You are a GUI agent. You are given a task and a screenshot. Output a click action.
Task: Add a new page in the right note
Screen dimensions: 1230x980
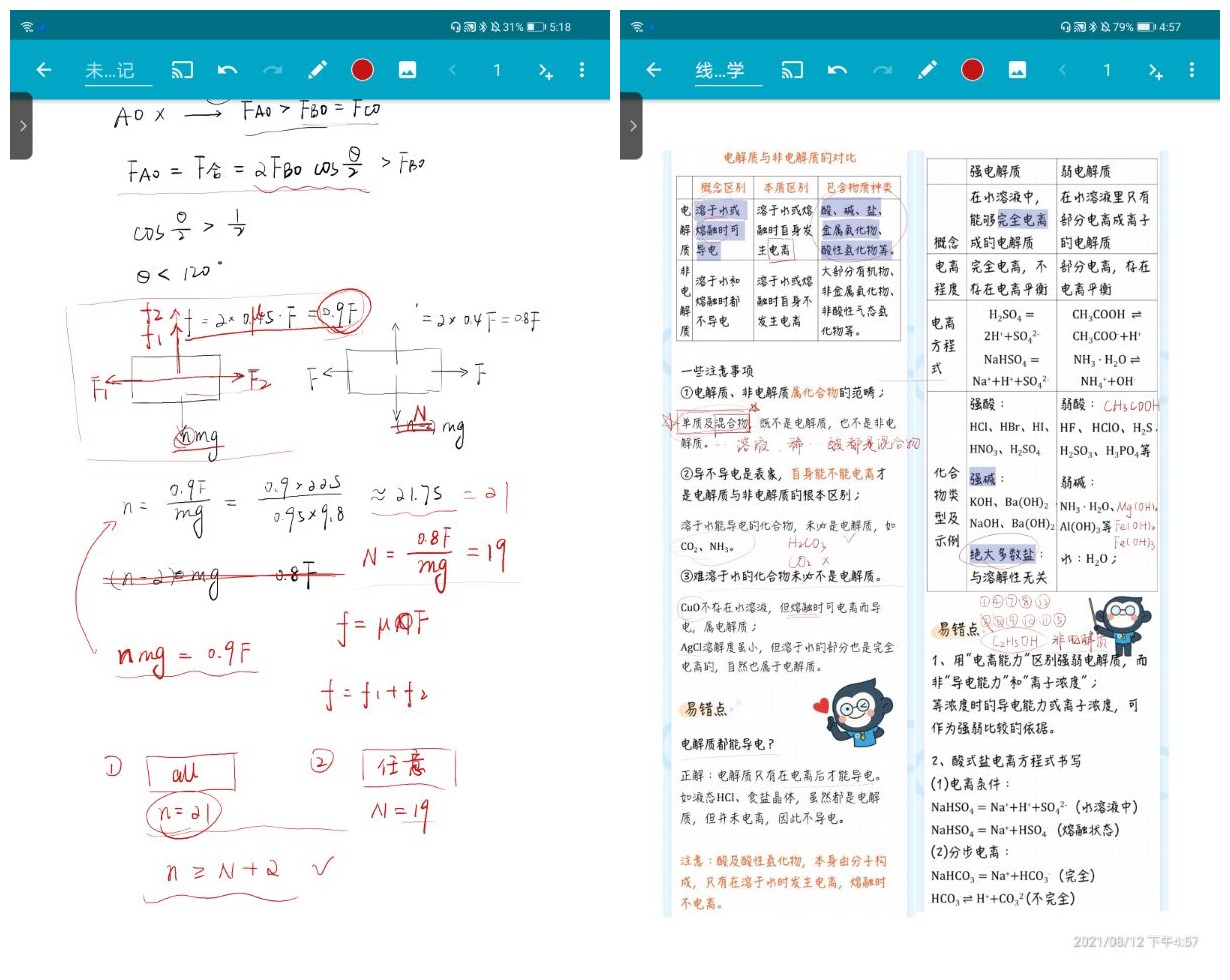1154,72
